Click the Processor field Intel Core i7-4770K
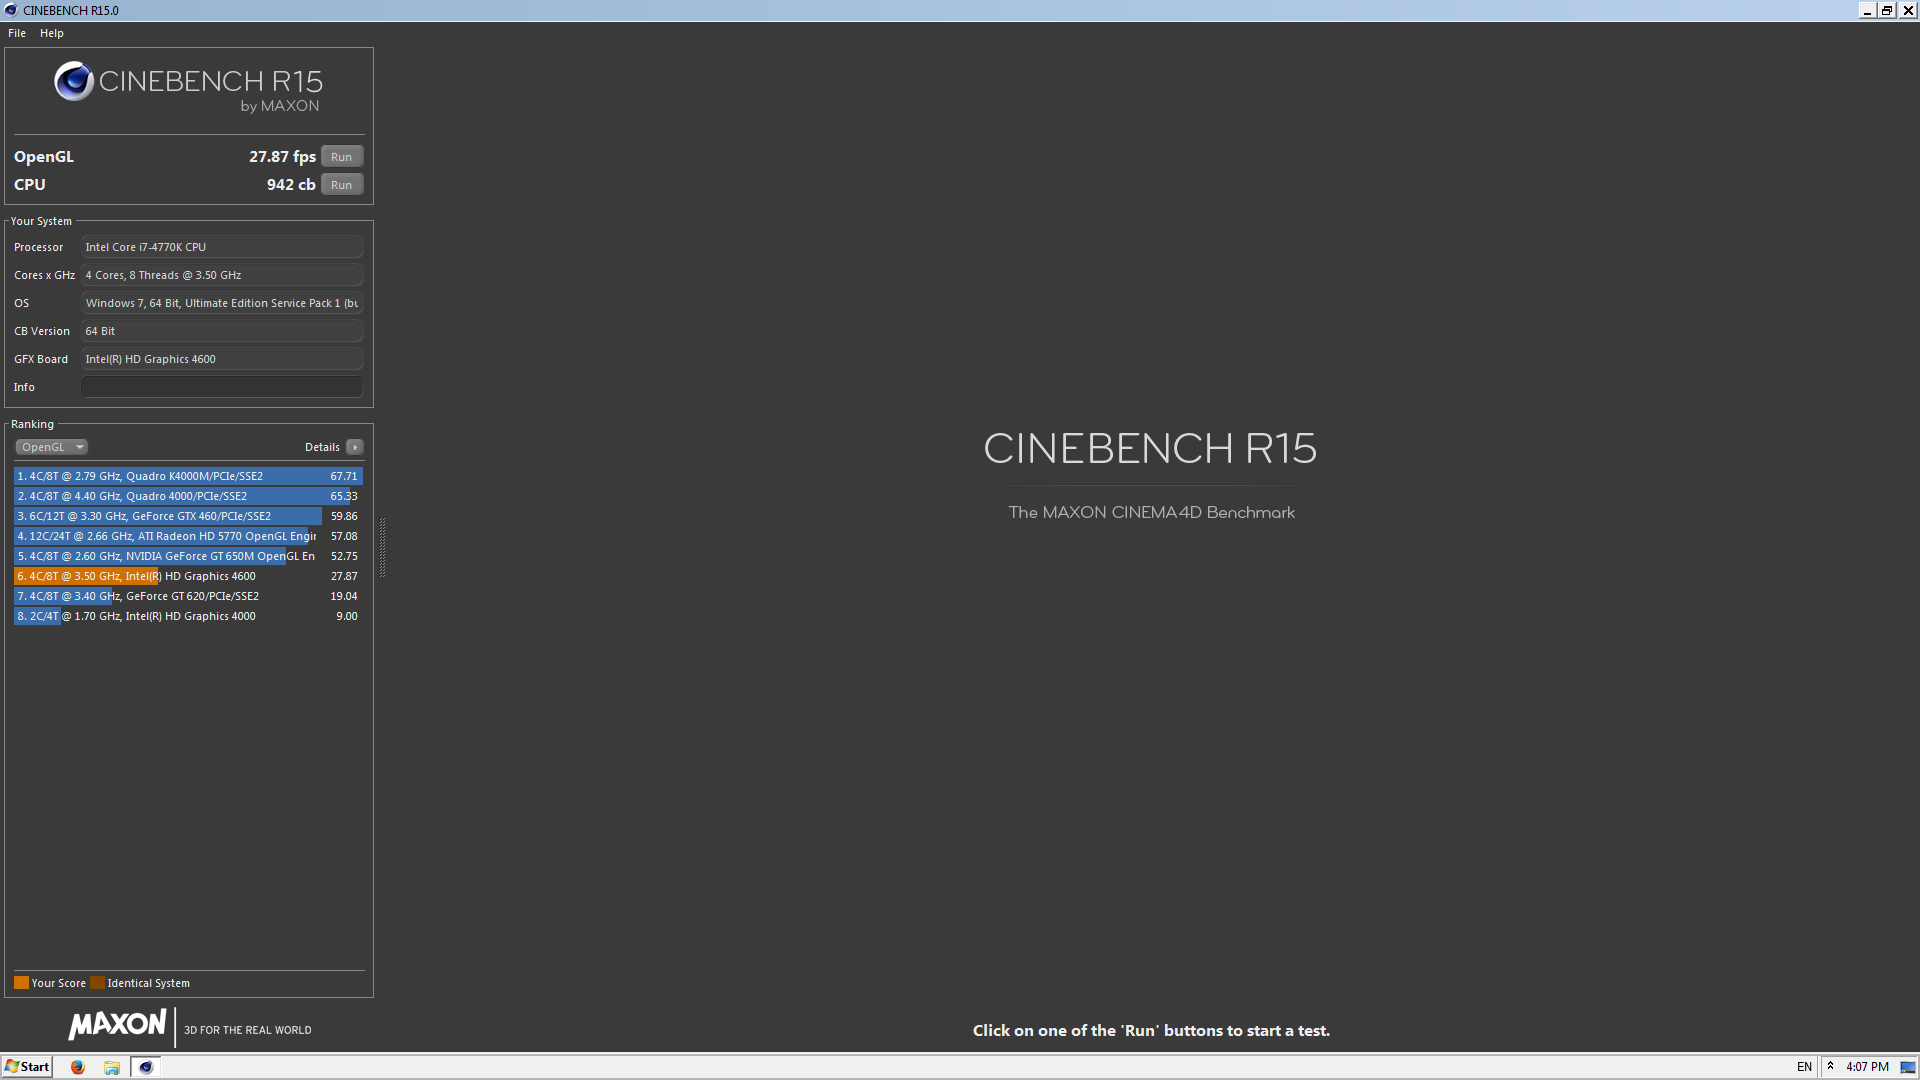This screenshot has width=1920, height=1080. pos(222,247)
